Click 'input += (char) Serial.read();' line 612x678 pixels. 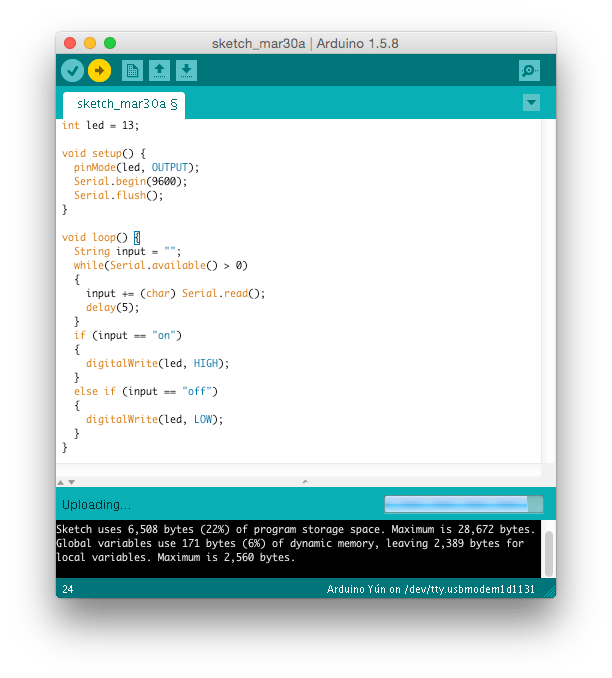pos(175,293)
